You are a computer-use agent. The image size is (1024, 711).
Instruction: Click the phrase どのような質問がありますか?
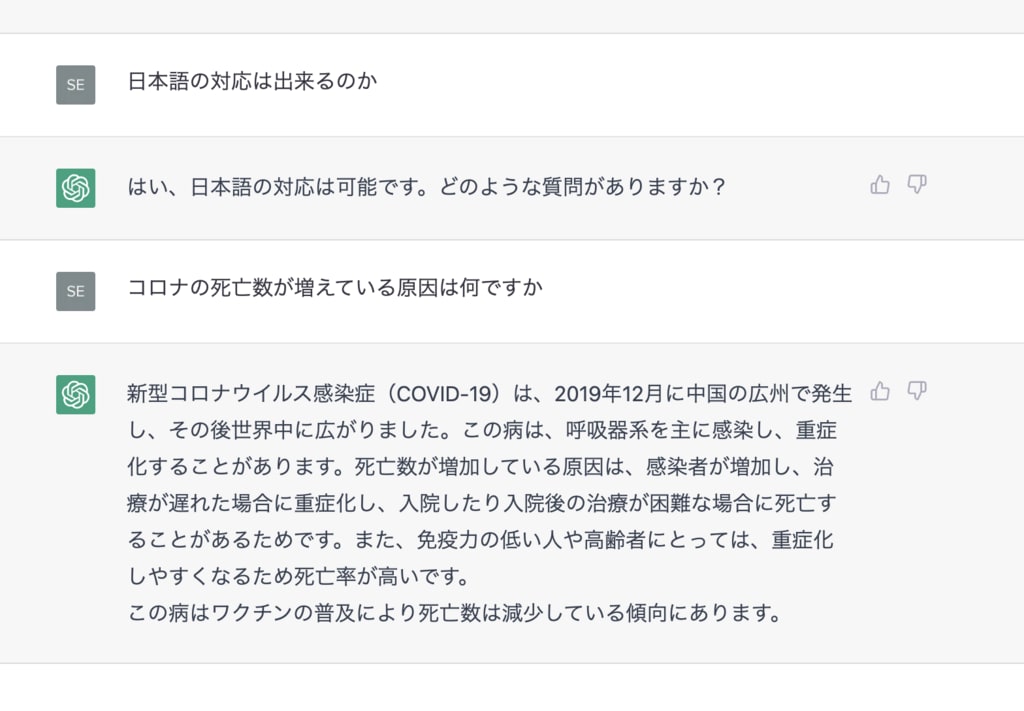tap(583, 187)
